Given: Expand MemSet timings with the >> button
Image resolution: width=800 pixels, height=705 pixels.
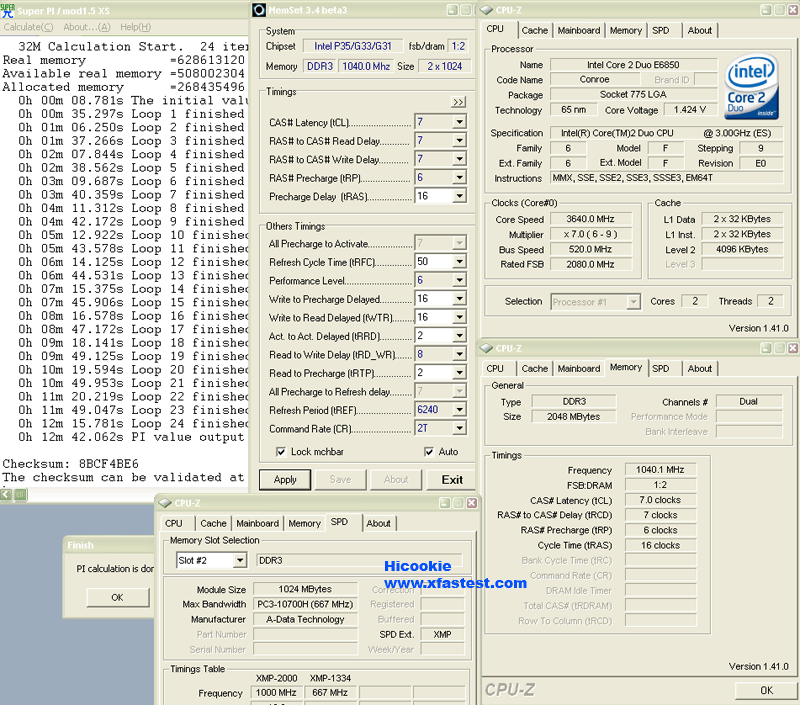Looking at the screenshot, I should 458,102.
